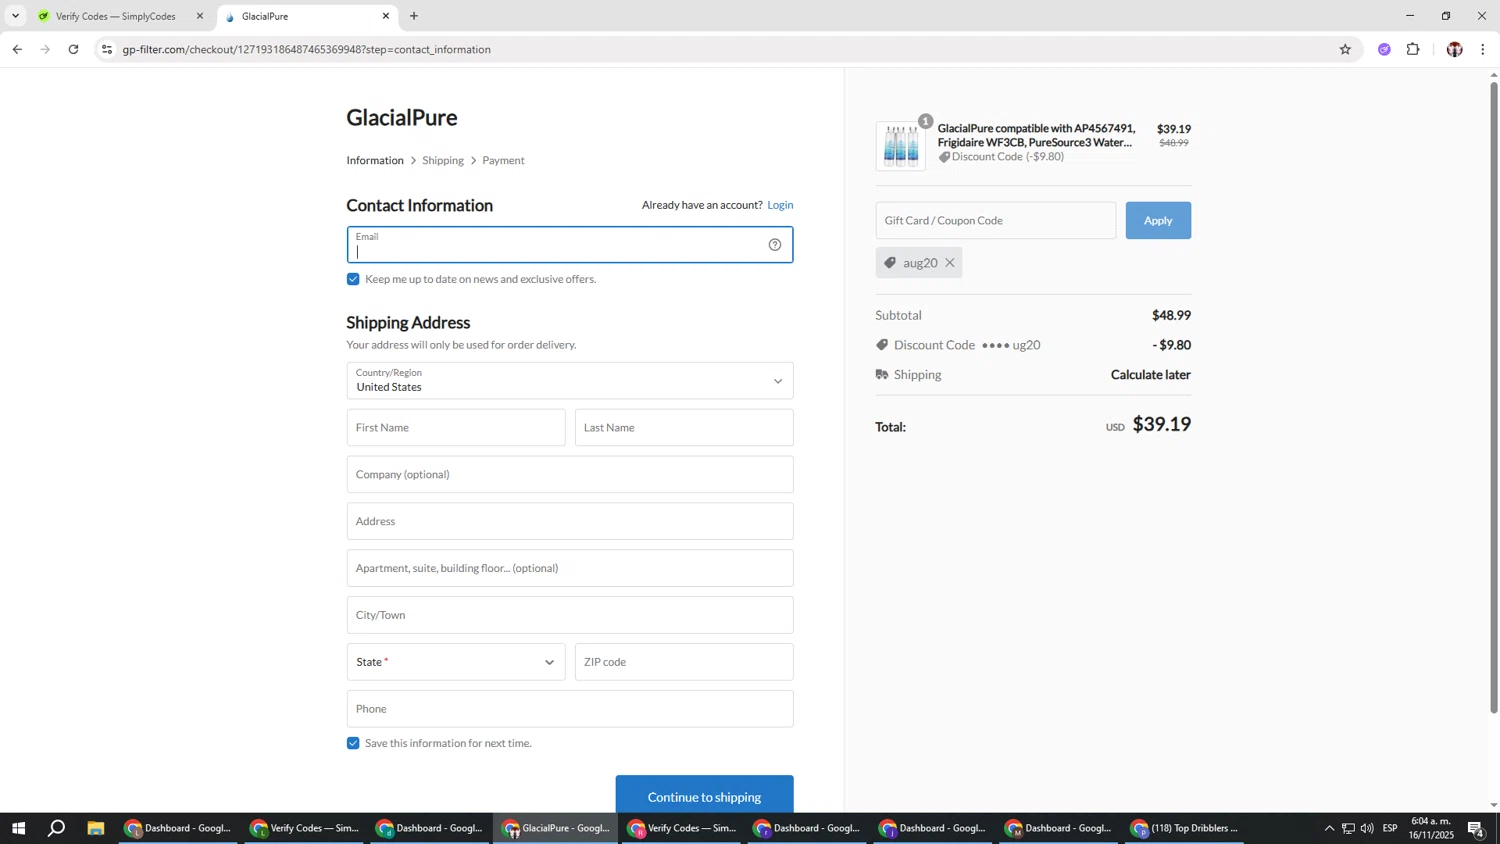Open File Explorer from the taskbar
Screen dimensions: 1500x844
[x=96, y=828]
